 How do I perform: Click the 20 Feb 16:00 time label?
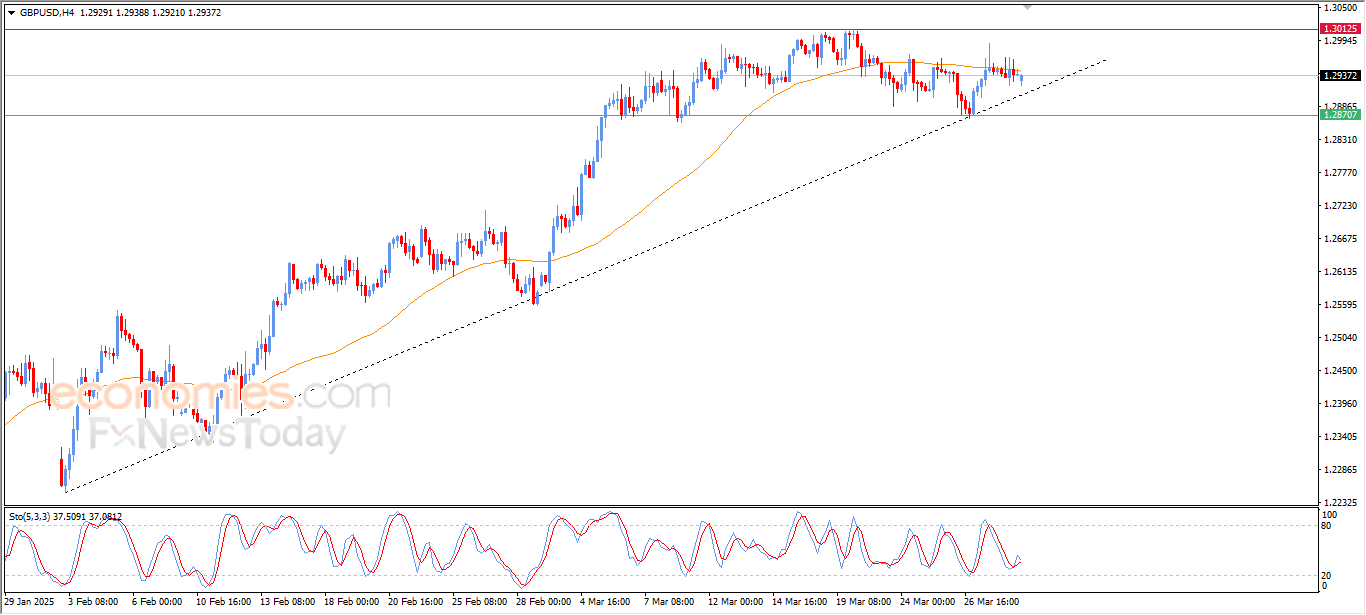click(417, 602)
